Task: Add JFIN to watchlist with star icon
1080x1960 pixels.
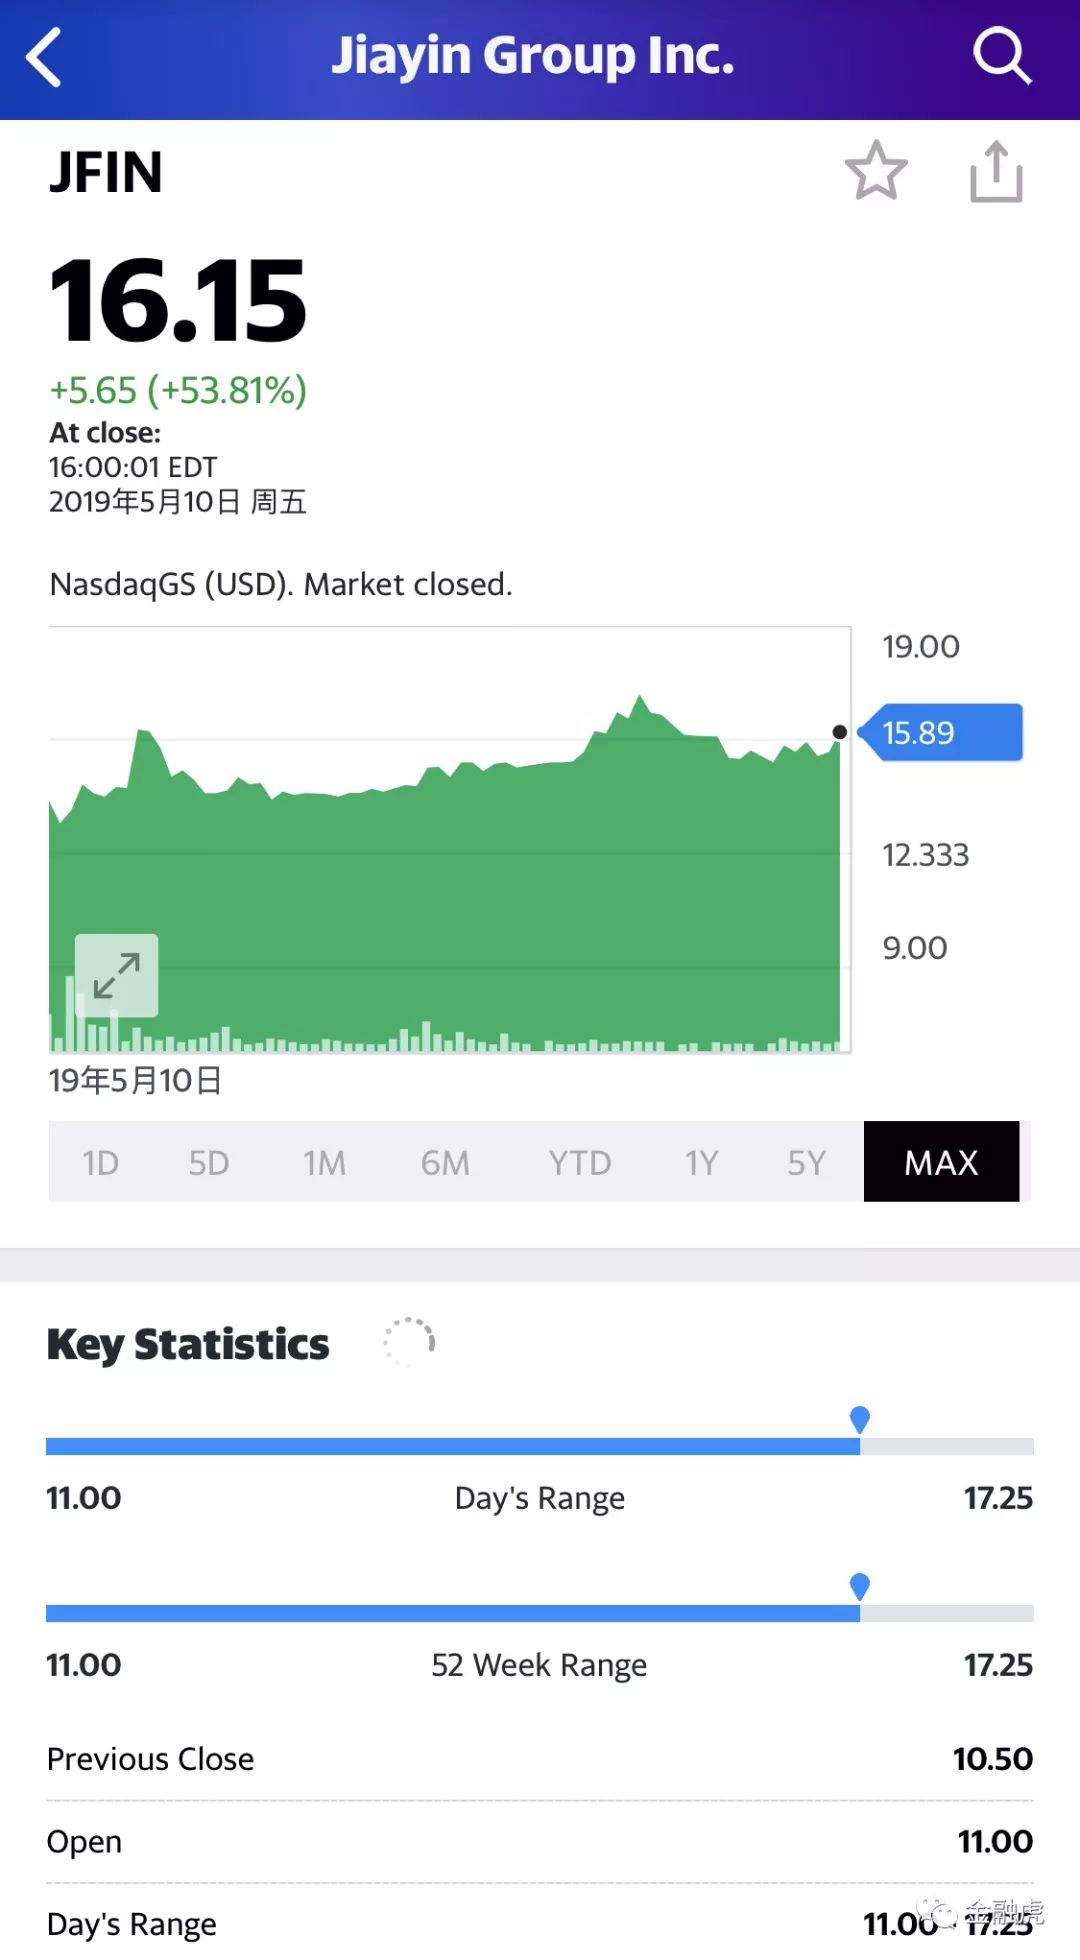Action: click(x=876, y=171)
